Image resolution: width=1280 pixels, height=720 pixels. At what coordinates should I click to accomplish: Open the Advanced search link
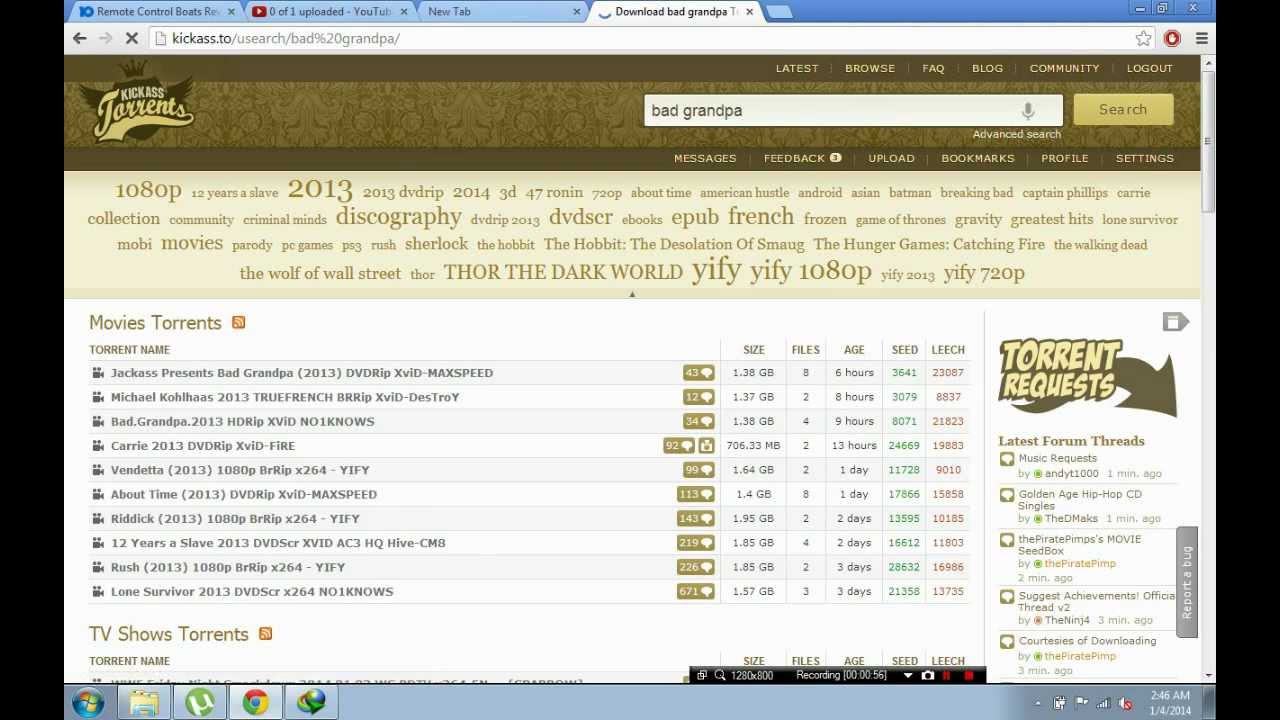tap(1017, 134)
